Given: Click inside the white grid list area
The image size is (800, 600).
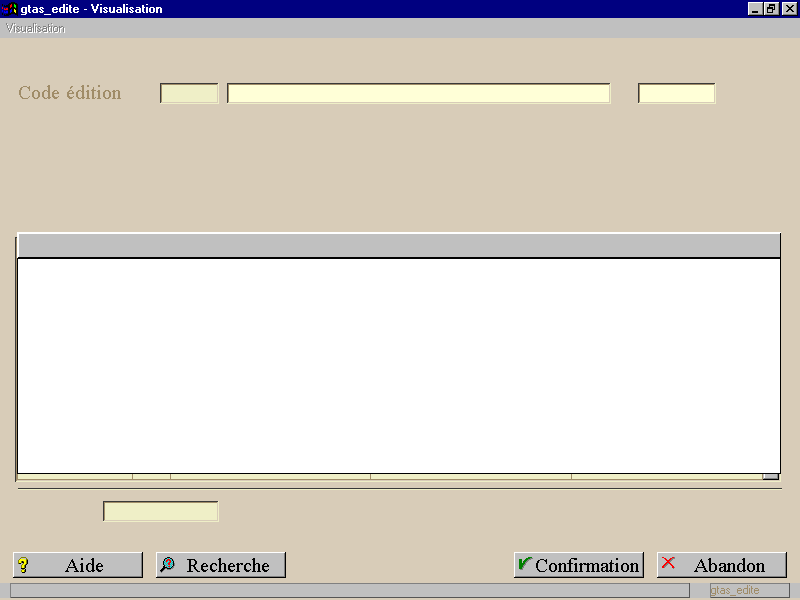Looking at the screenshot, I should [x=399, y=366].
